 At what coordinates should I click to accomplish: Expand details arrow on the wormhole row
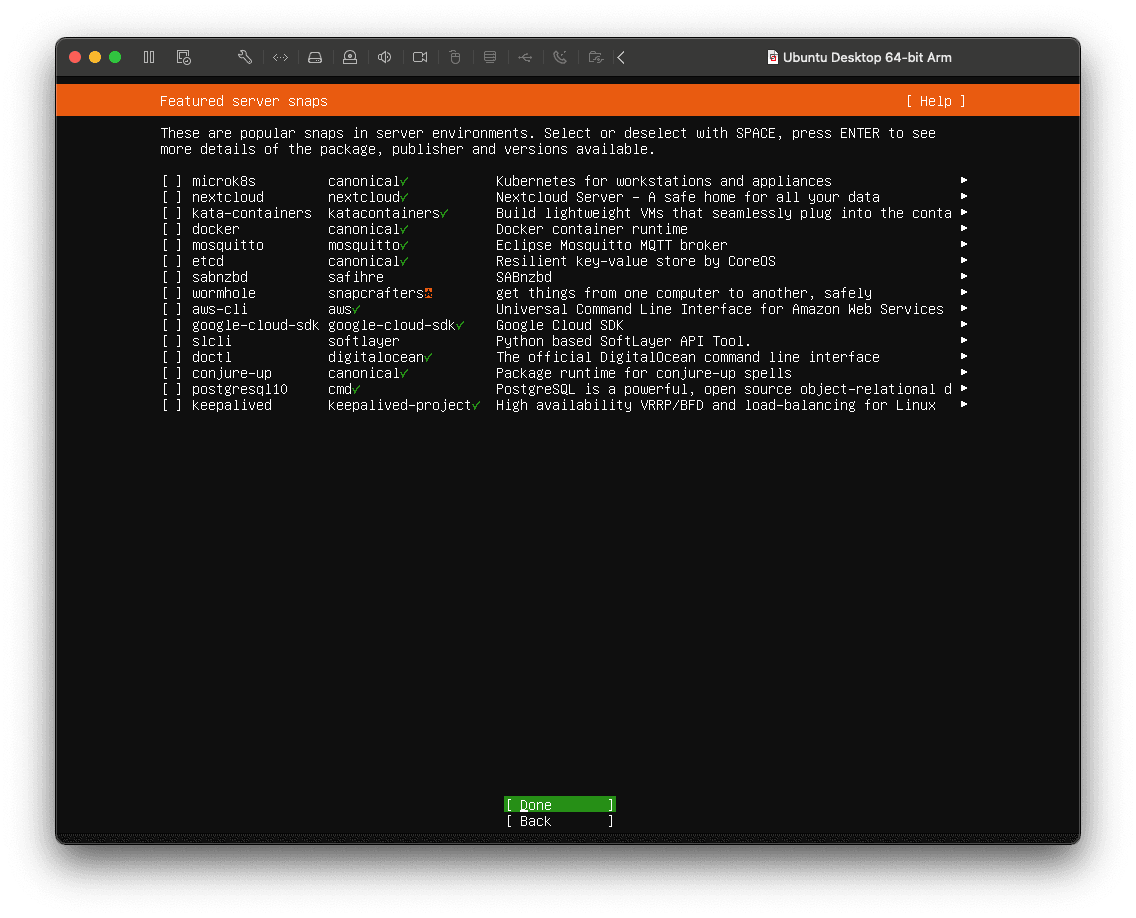coord(964,292)
